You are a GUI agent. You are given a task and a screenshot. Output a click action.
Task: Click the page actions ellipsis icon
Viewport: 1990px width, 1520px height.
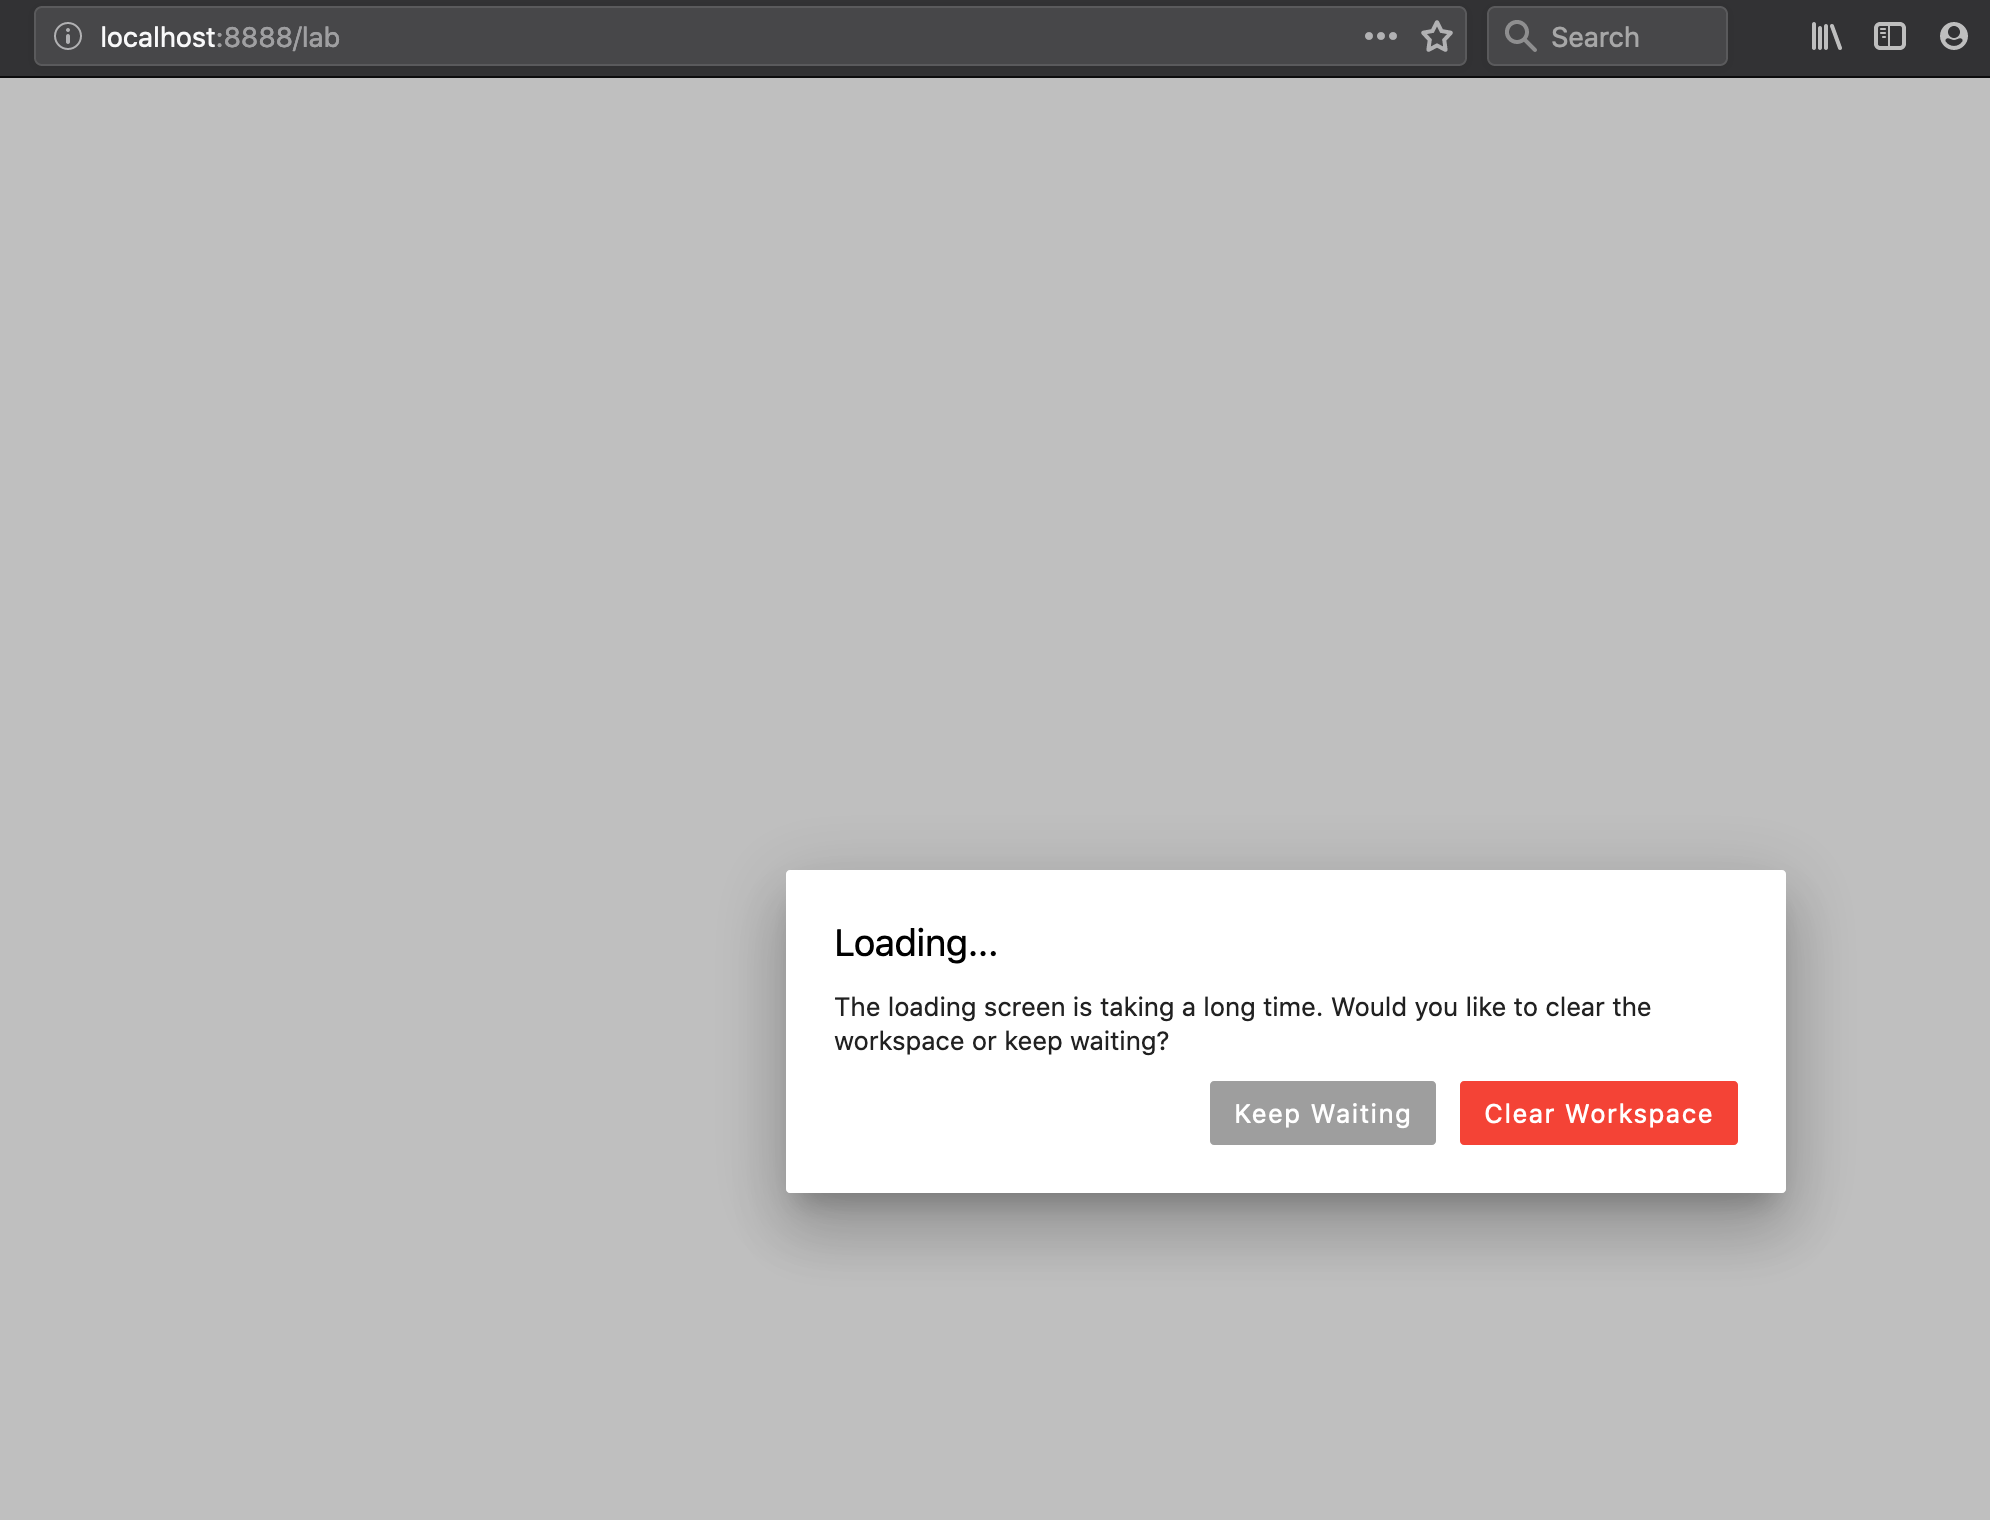(1379, 36)
